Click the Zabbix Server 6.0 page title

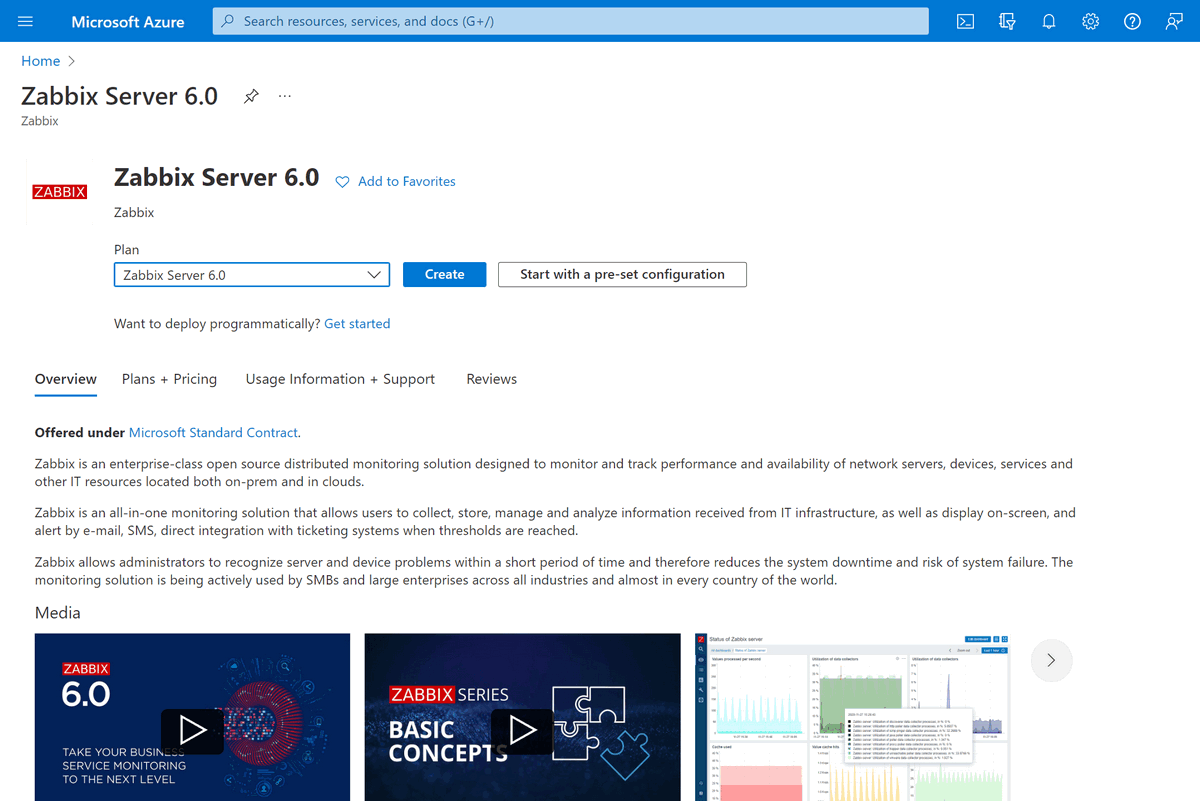click(120, 96)
